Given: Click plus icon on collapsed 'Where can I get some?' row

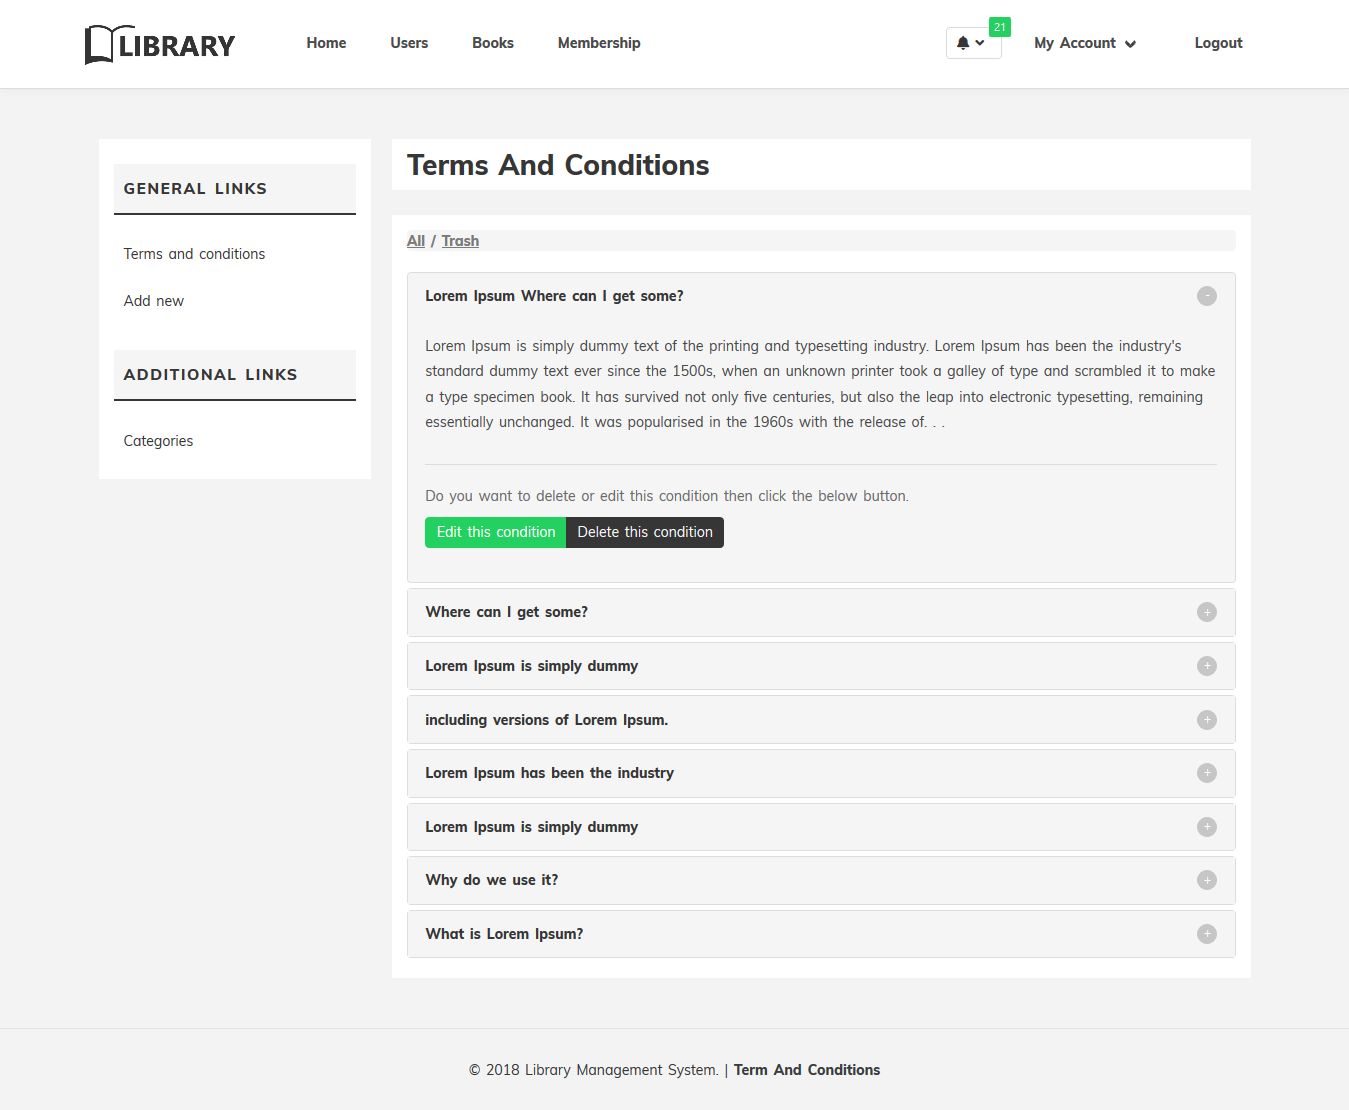Looking at the screenshot, I should tap(1207, 612).
